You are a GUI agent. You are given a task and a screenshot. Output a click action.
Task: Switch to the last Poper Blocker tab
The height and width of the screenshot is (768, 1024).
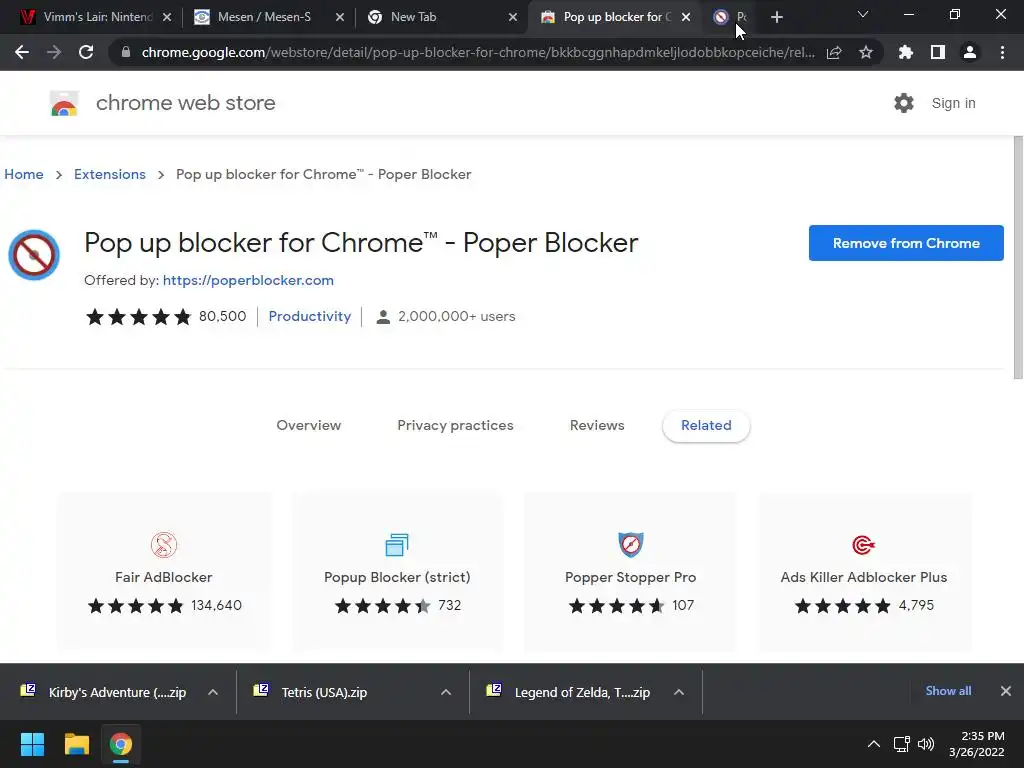(x=729, y=17)
